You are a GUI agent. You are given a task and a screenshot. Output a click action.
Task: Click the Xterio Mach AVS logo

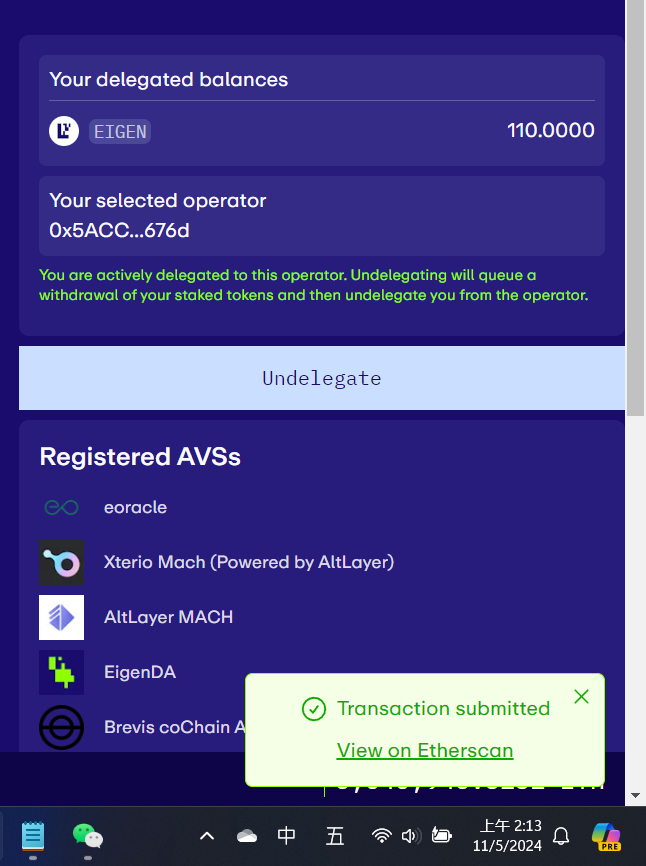click(61, 562)
